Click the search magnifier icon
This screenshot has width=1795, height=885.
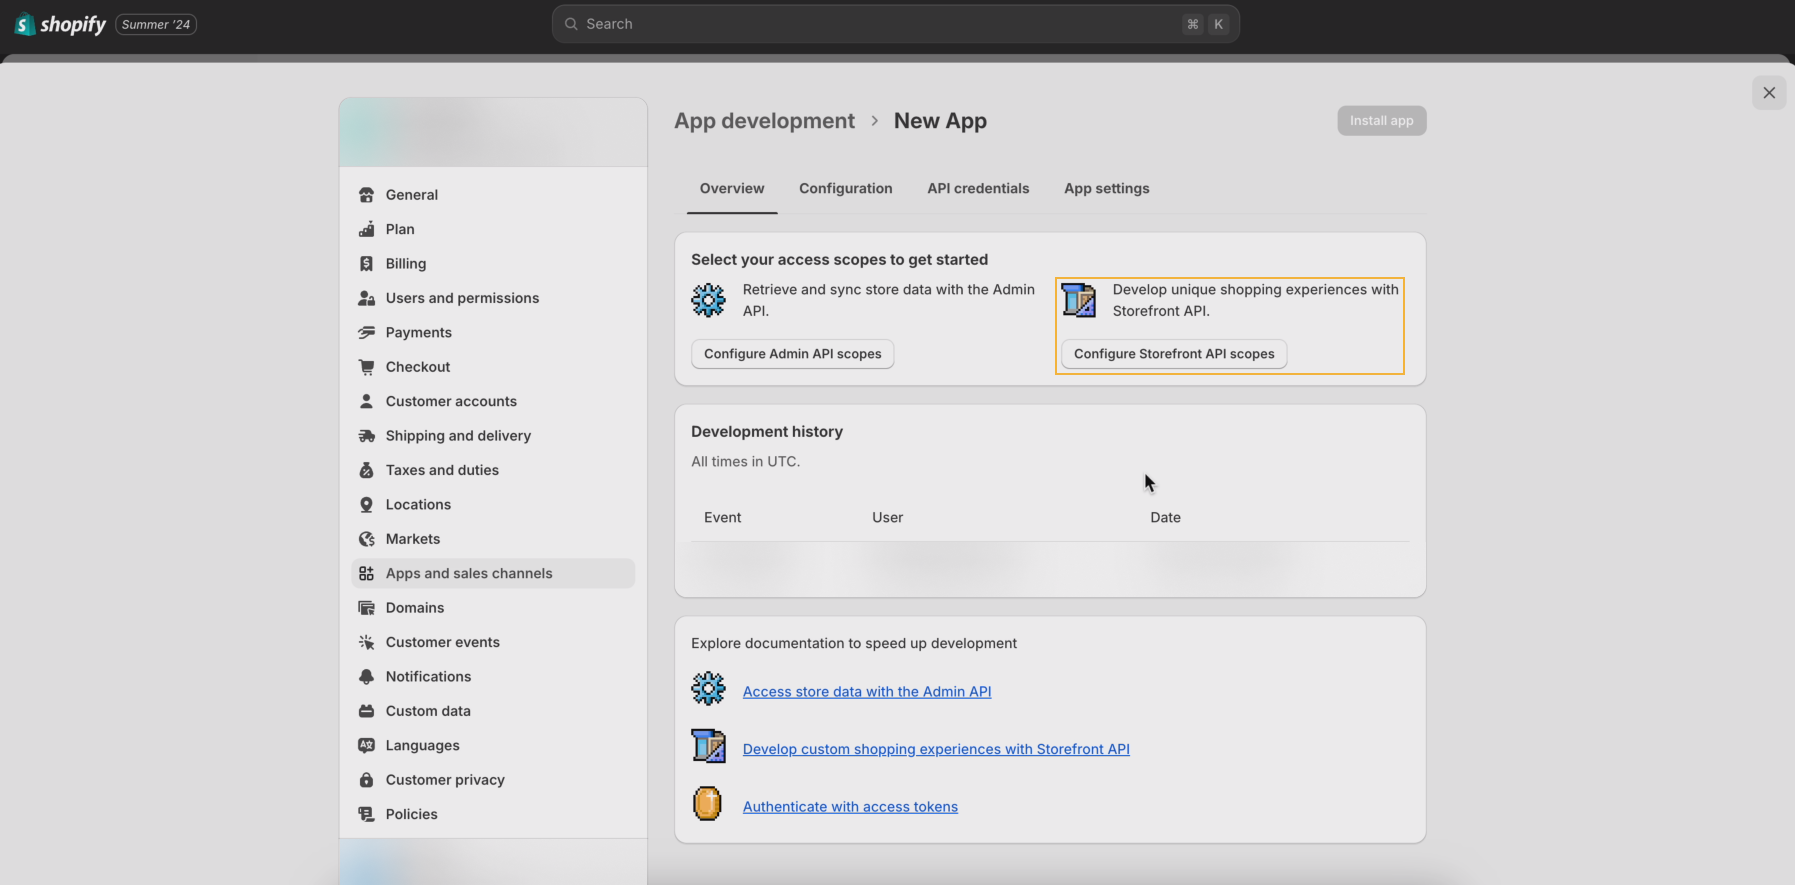click(x=571, y=24)
